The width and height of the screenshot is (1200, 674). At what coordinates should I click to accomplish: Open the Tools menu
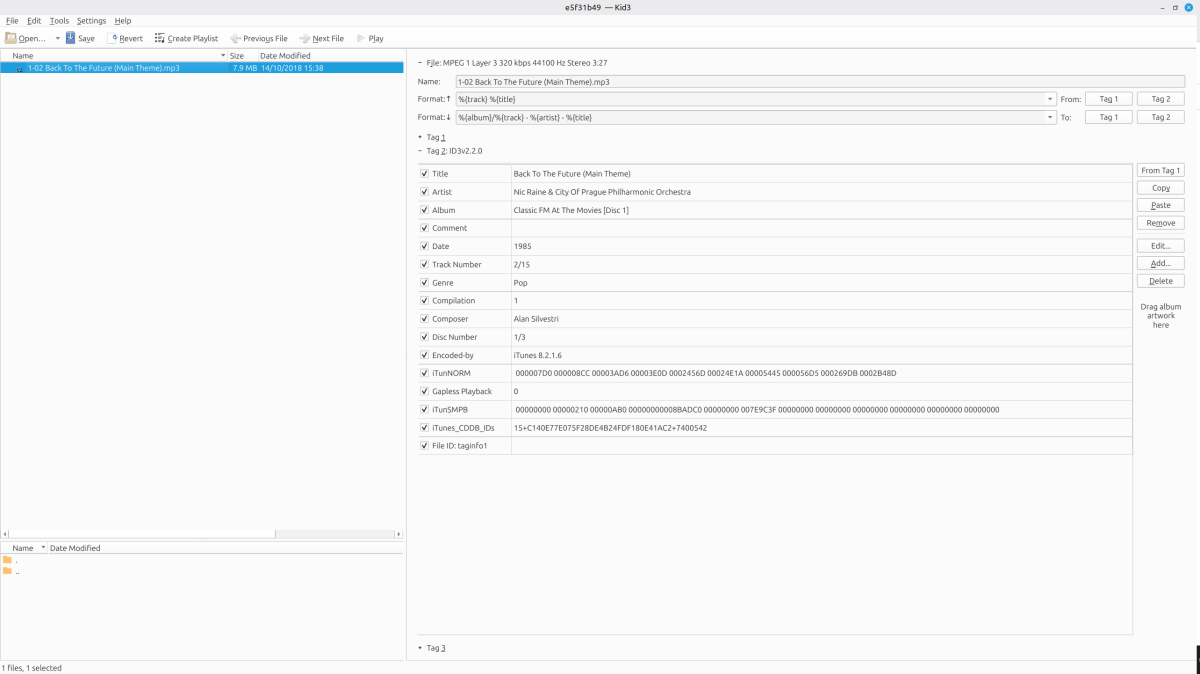point(59,20)
